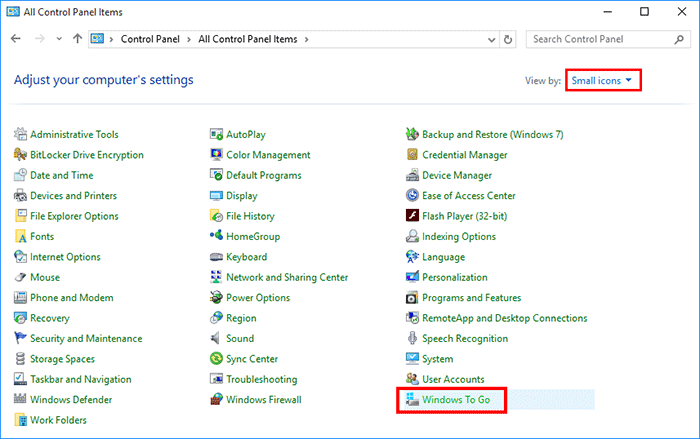Open the Display monitor icon
Viewport: 700px width, 439px height.
pyautogui.click(x=216, y=196)
